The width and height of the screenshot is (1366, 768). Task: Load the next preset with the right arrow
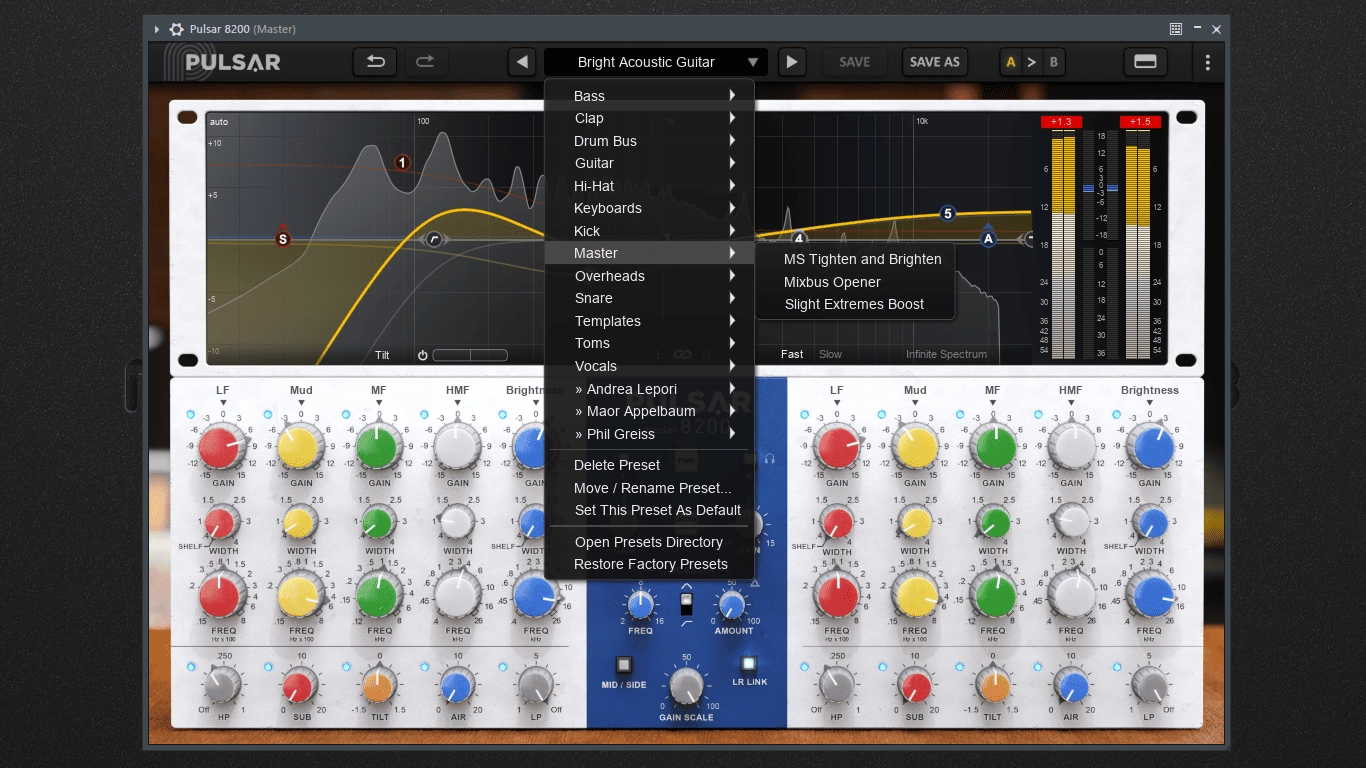pos(791,62)
